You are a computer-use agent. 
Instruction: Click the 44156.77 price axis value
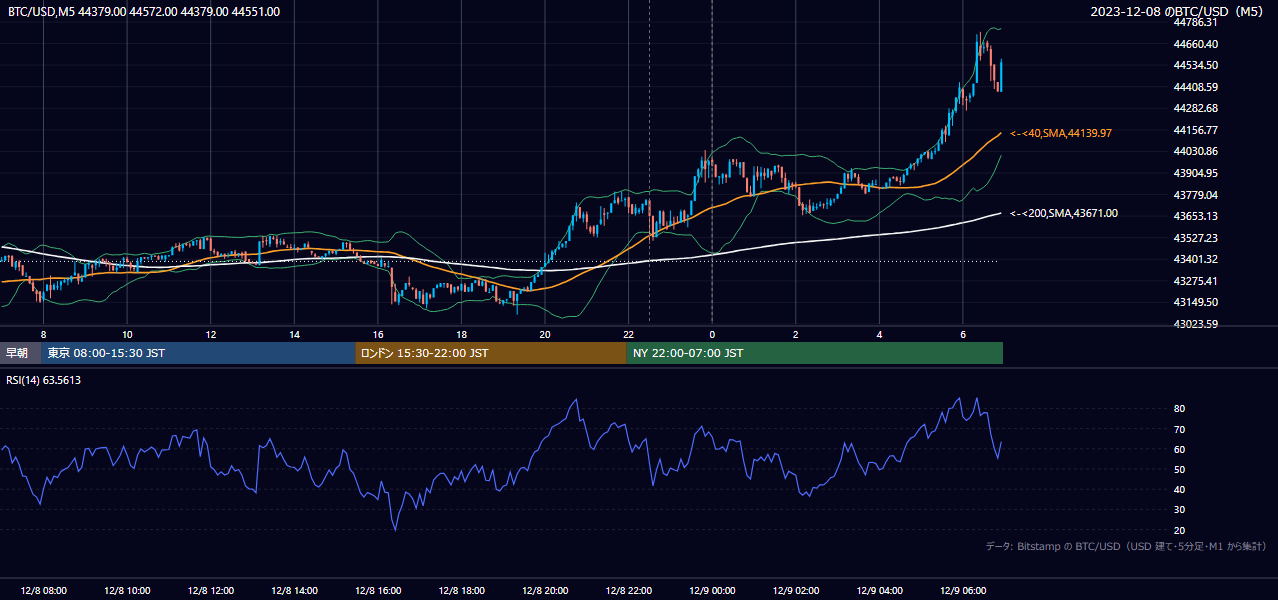click(x=1197, y=130)
